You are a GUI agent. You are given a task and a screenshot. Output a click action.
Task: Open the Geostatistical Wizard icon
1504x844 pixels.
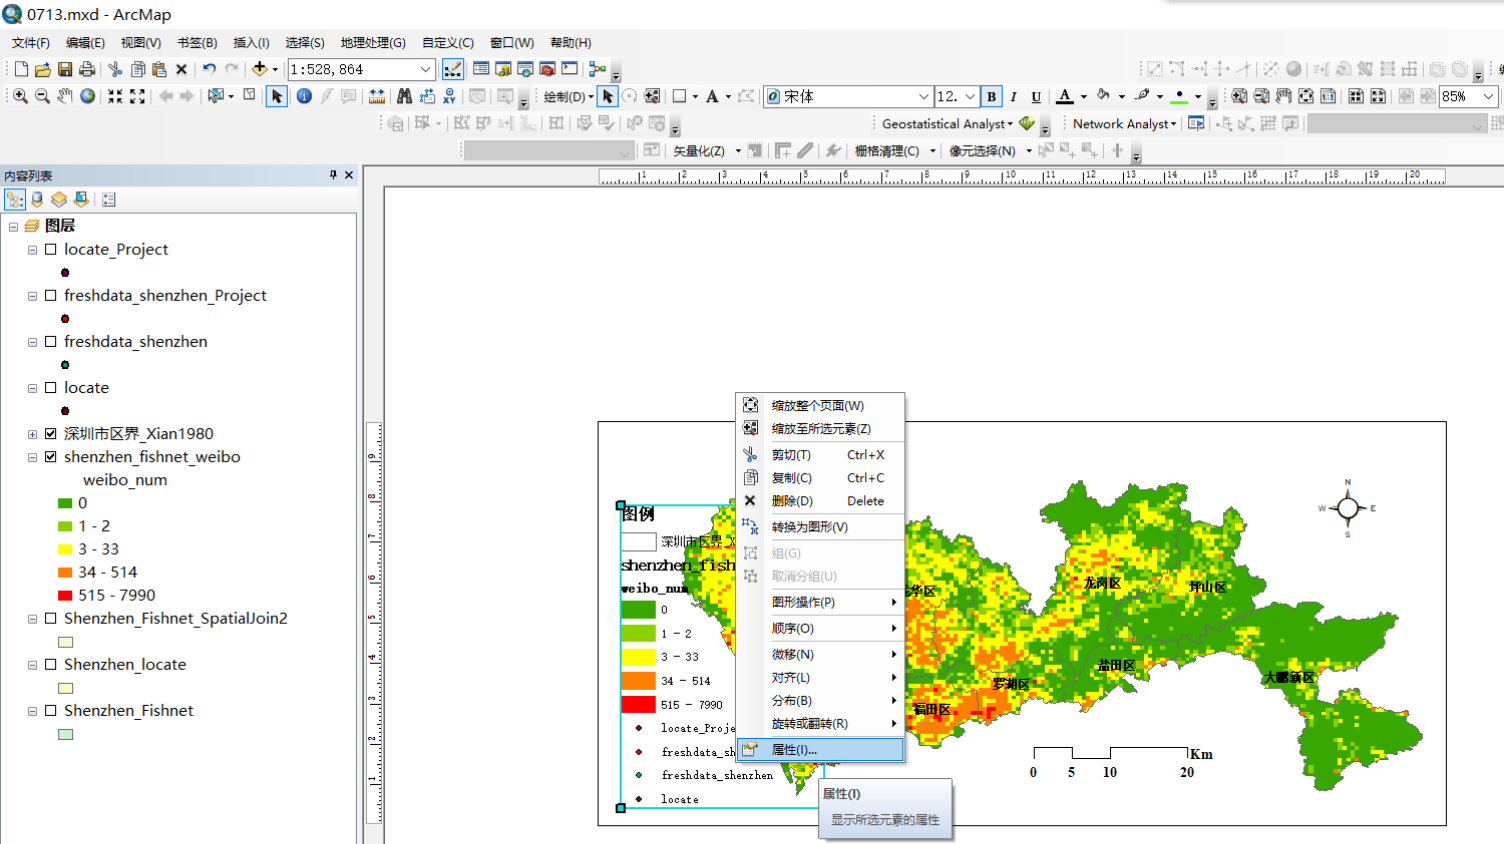(x=1027, y=123)
